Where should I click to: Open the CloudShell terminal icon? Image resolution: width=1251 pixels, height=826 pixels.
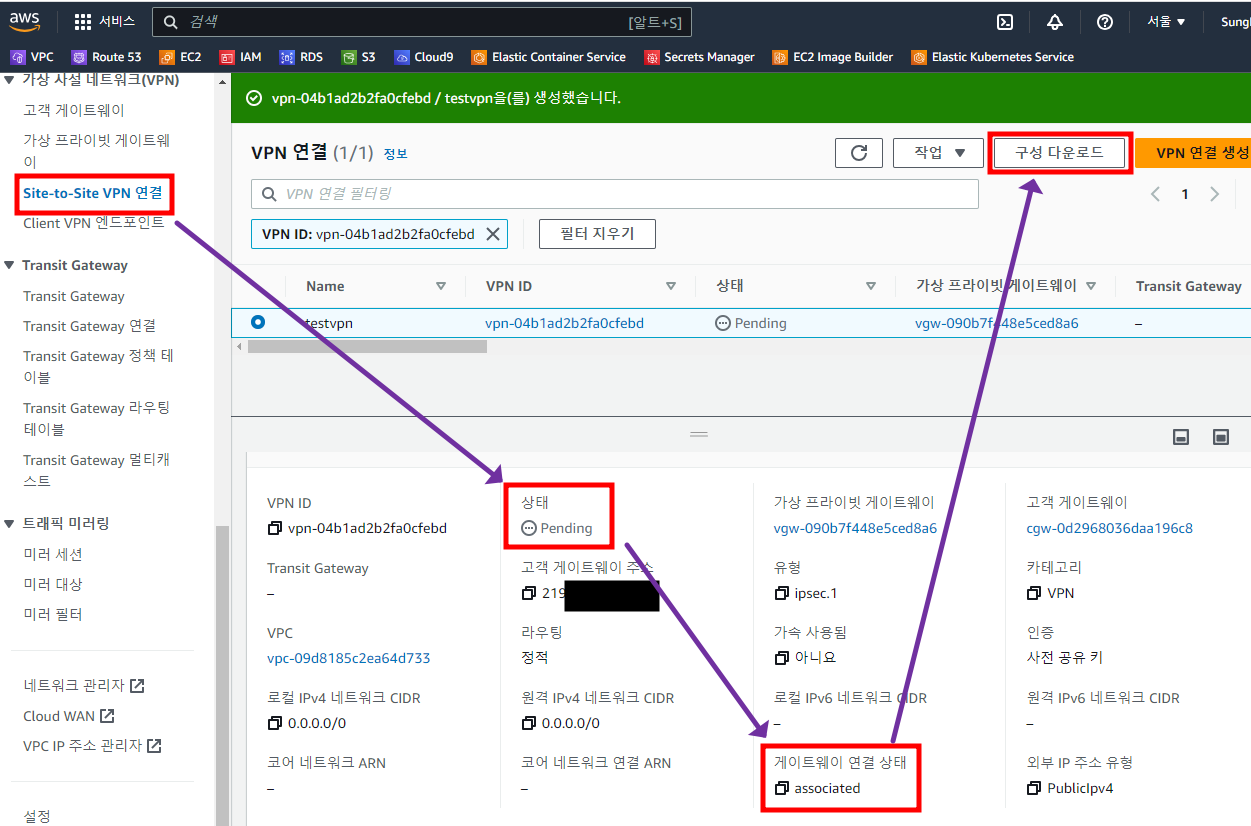pos(1006,22)
